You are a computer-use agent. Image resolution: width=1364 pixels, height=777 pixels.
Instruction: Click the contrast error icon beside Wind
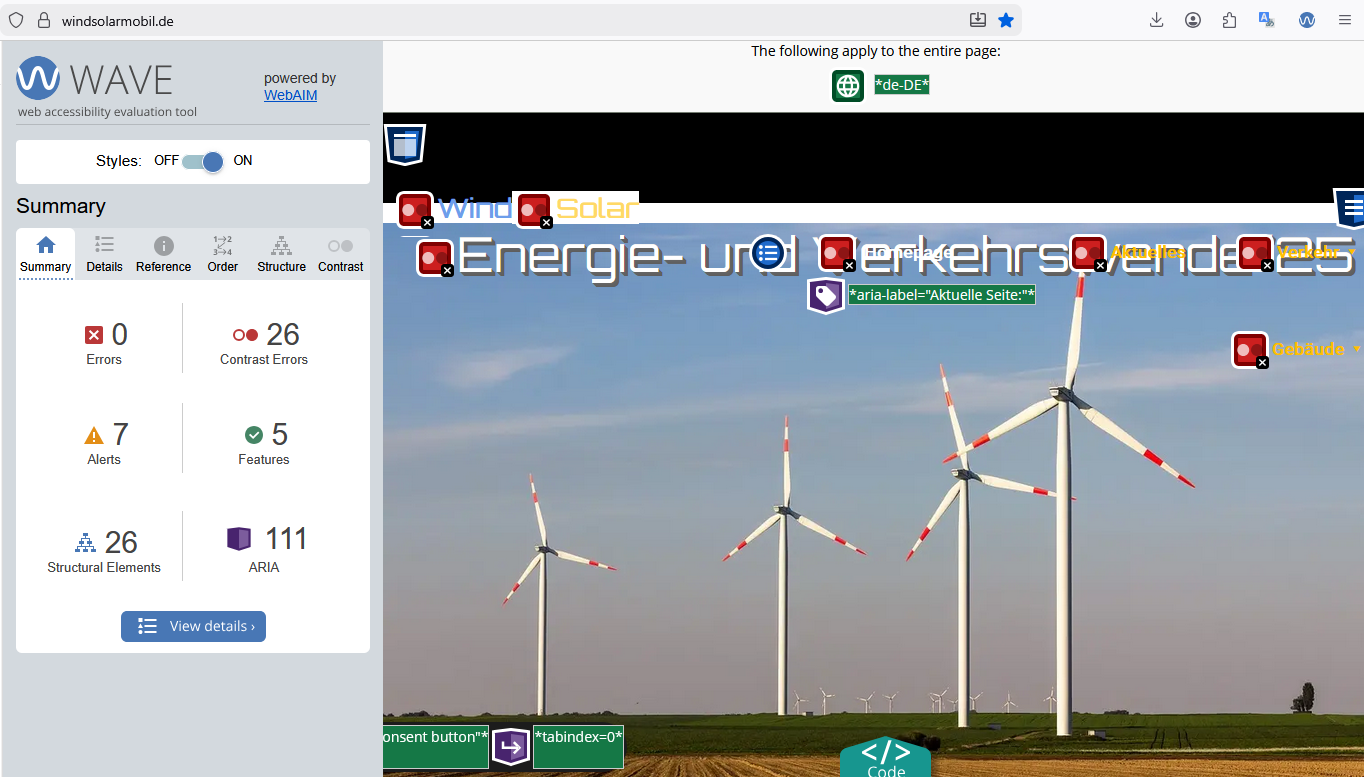click(x=414, y=210)
